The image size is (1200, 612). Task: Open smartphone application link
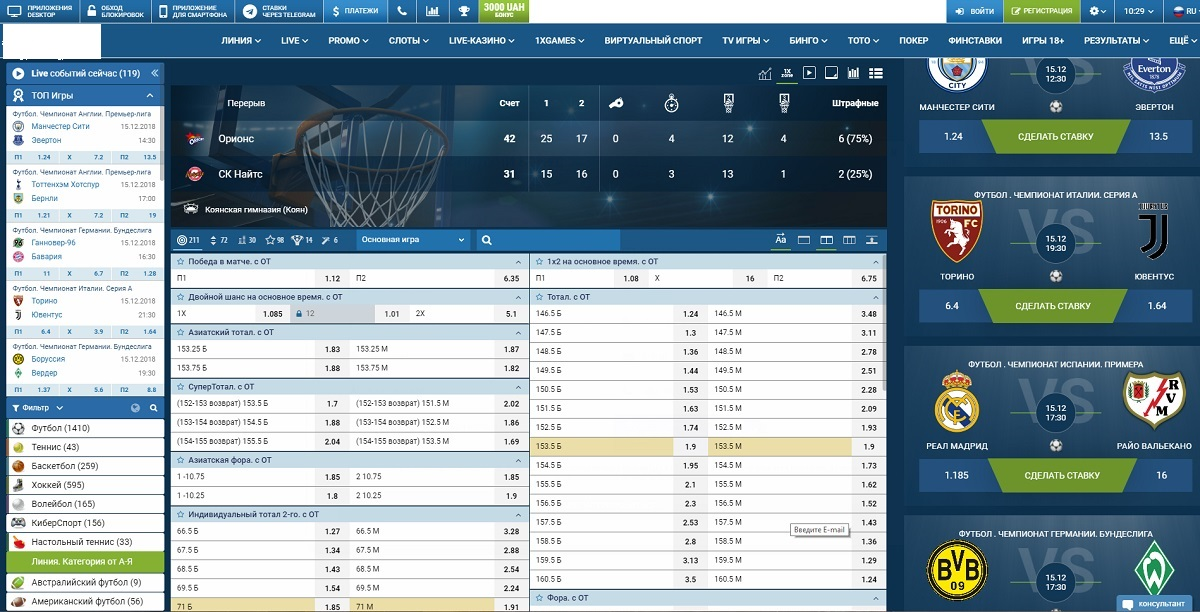coord(195,11)
